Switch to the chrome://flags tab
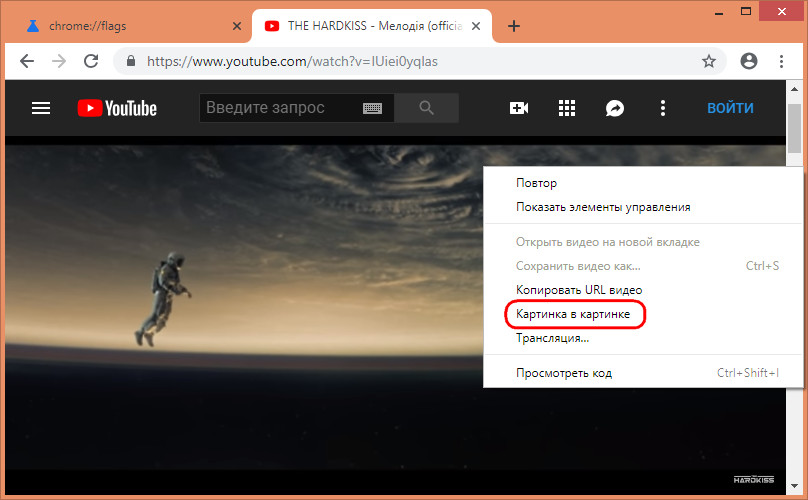 [126, 26]
